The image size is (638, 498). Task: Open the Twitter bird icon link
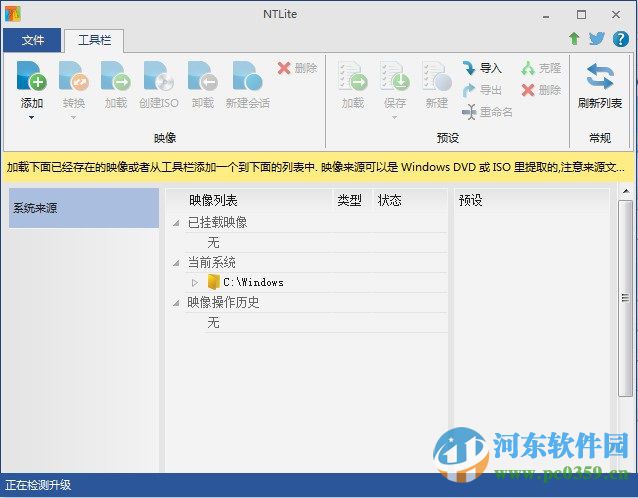(596, 39)
